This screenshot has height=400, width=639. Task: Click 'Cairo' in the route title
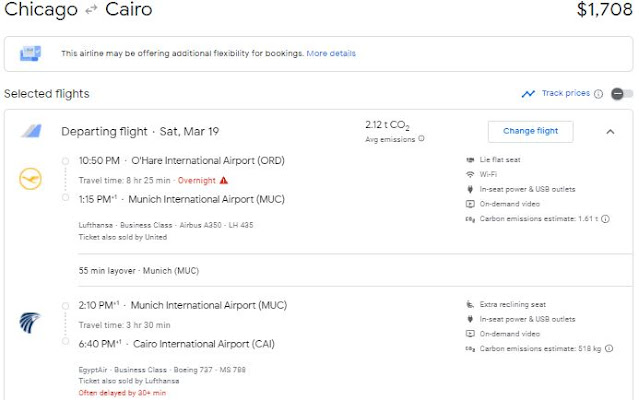click(129, 9)
